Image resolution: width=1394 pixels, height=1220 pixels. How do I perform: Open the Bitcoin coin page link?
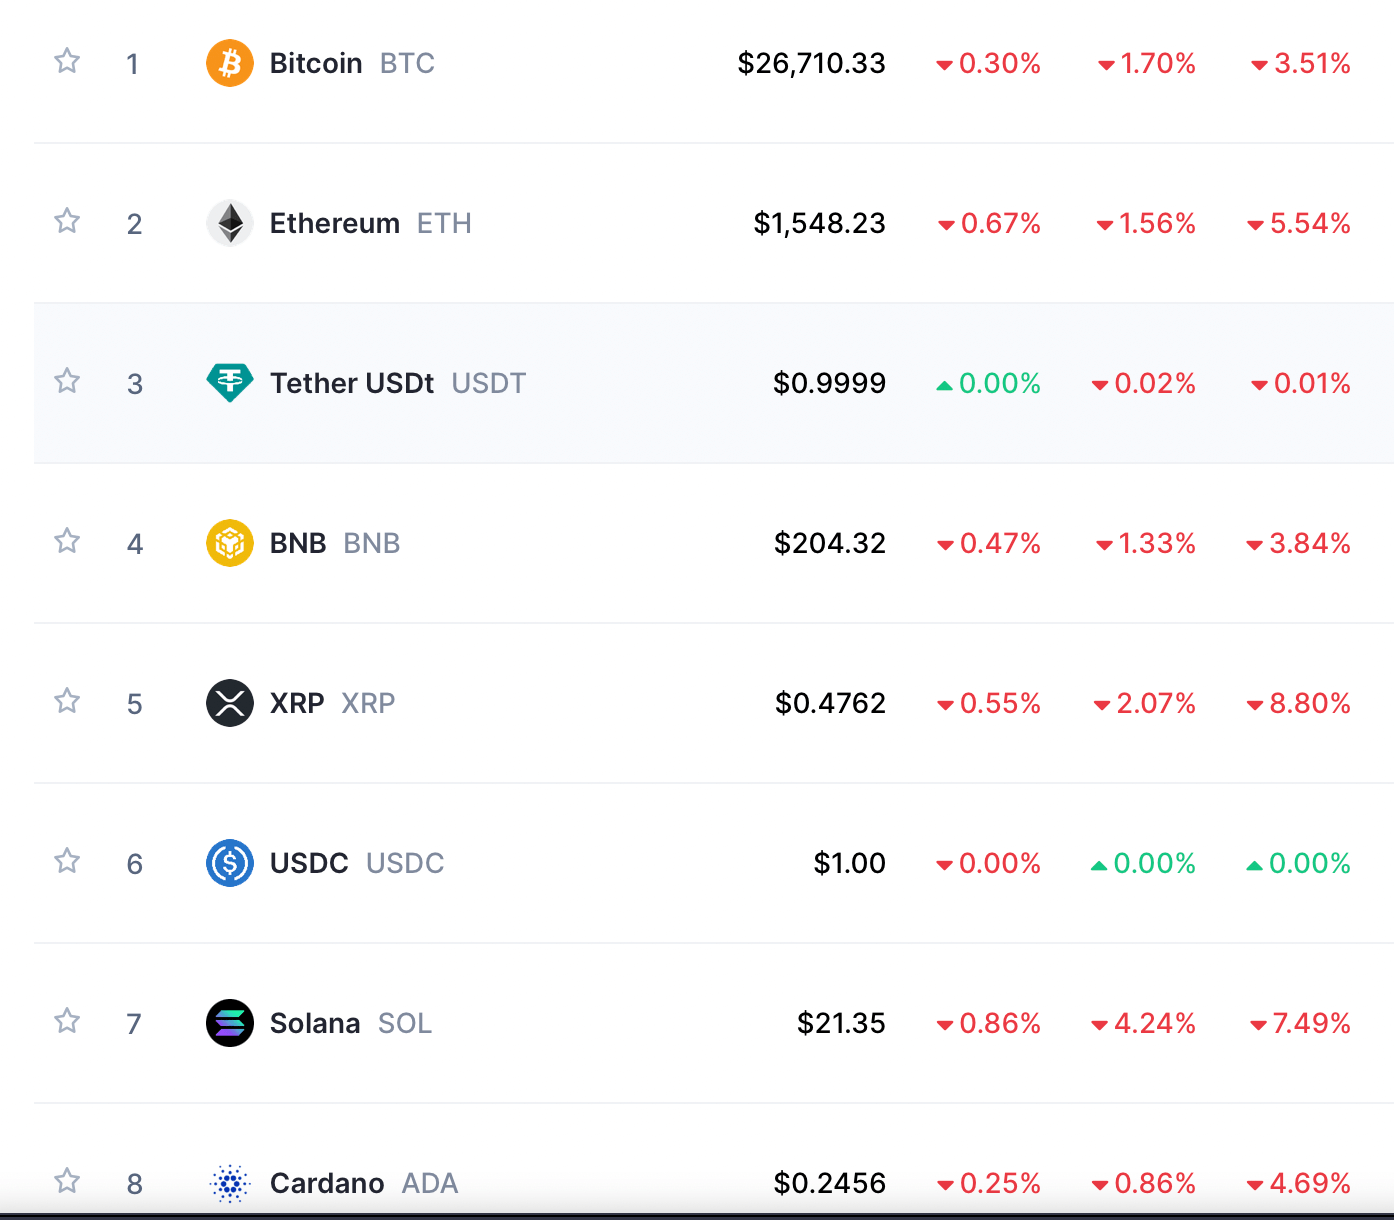click(316, 63)
